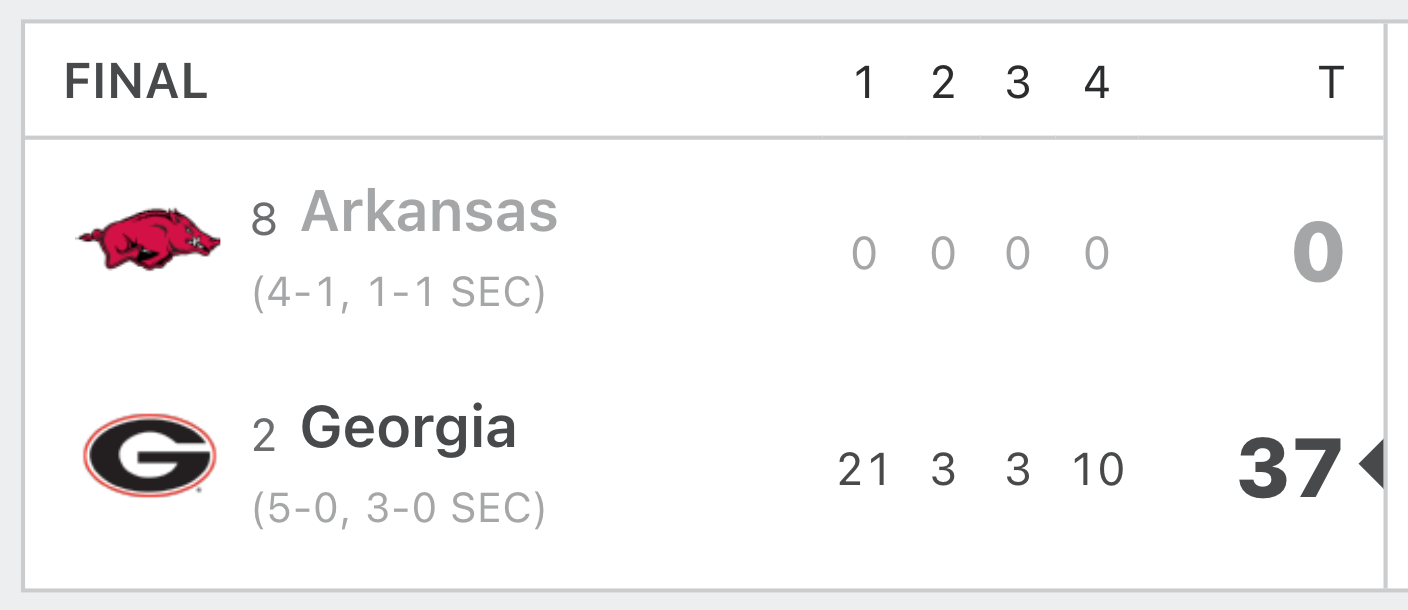Viewport: 1408px width, 610px height.
Task: Select the 1st quarter column header
Action: click(x=865, y=83)
